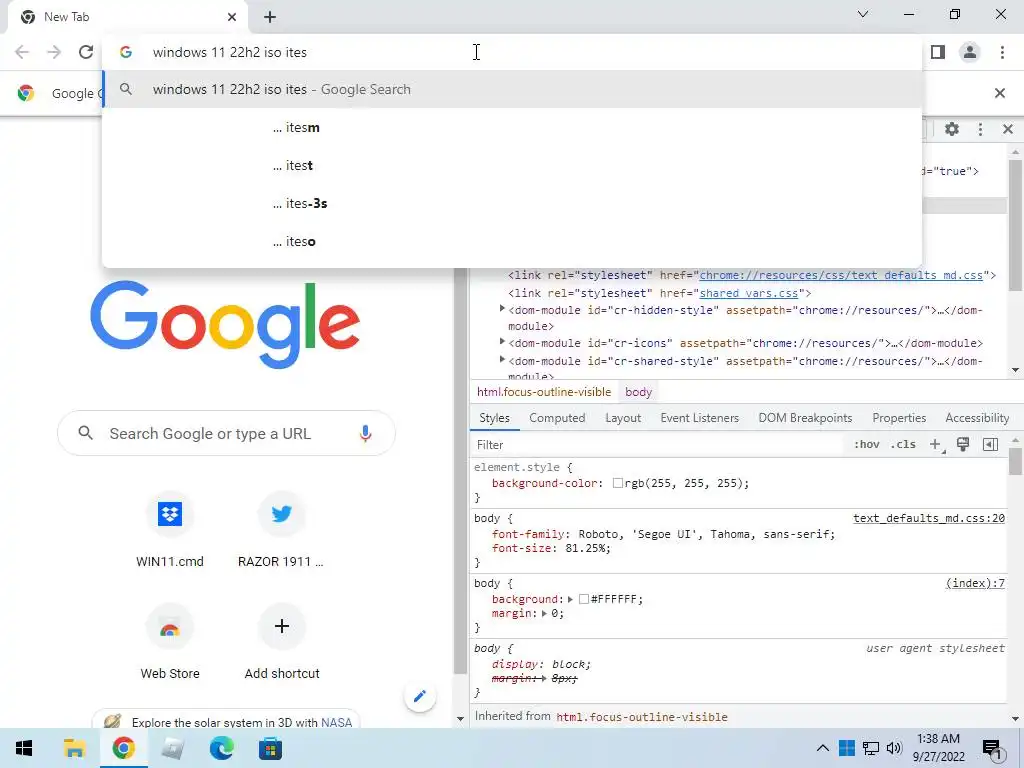
Task: Open the DOM Breakpoints tab
Action: [x=805, y=418]
